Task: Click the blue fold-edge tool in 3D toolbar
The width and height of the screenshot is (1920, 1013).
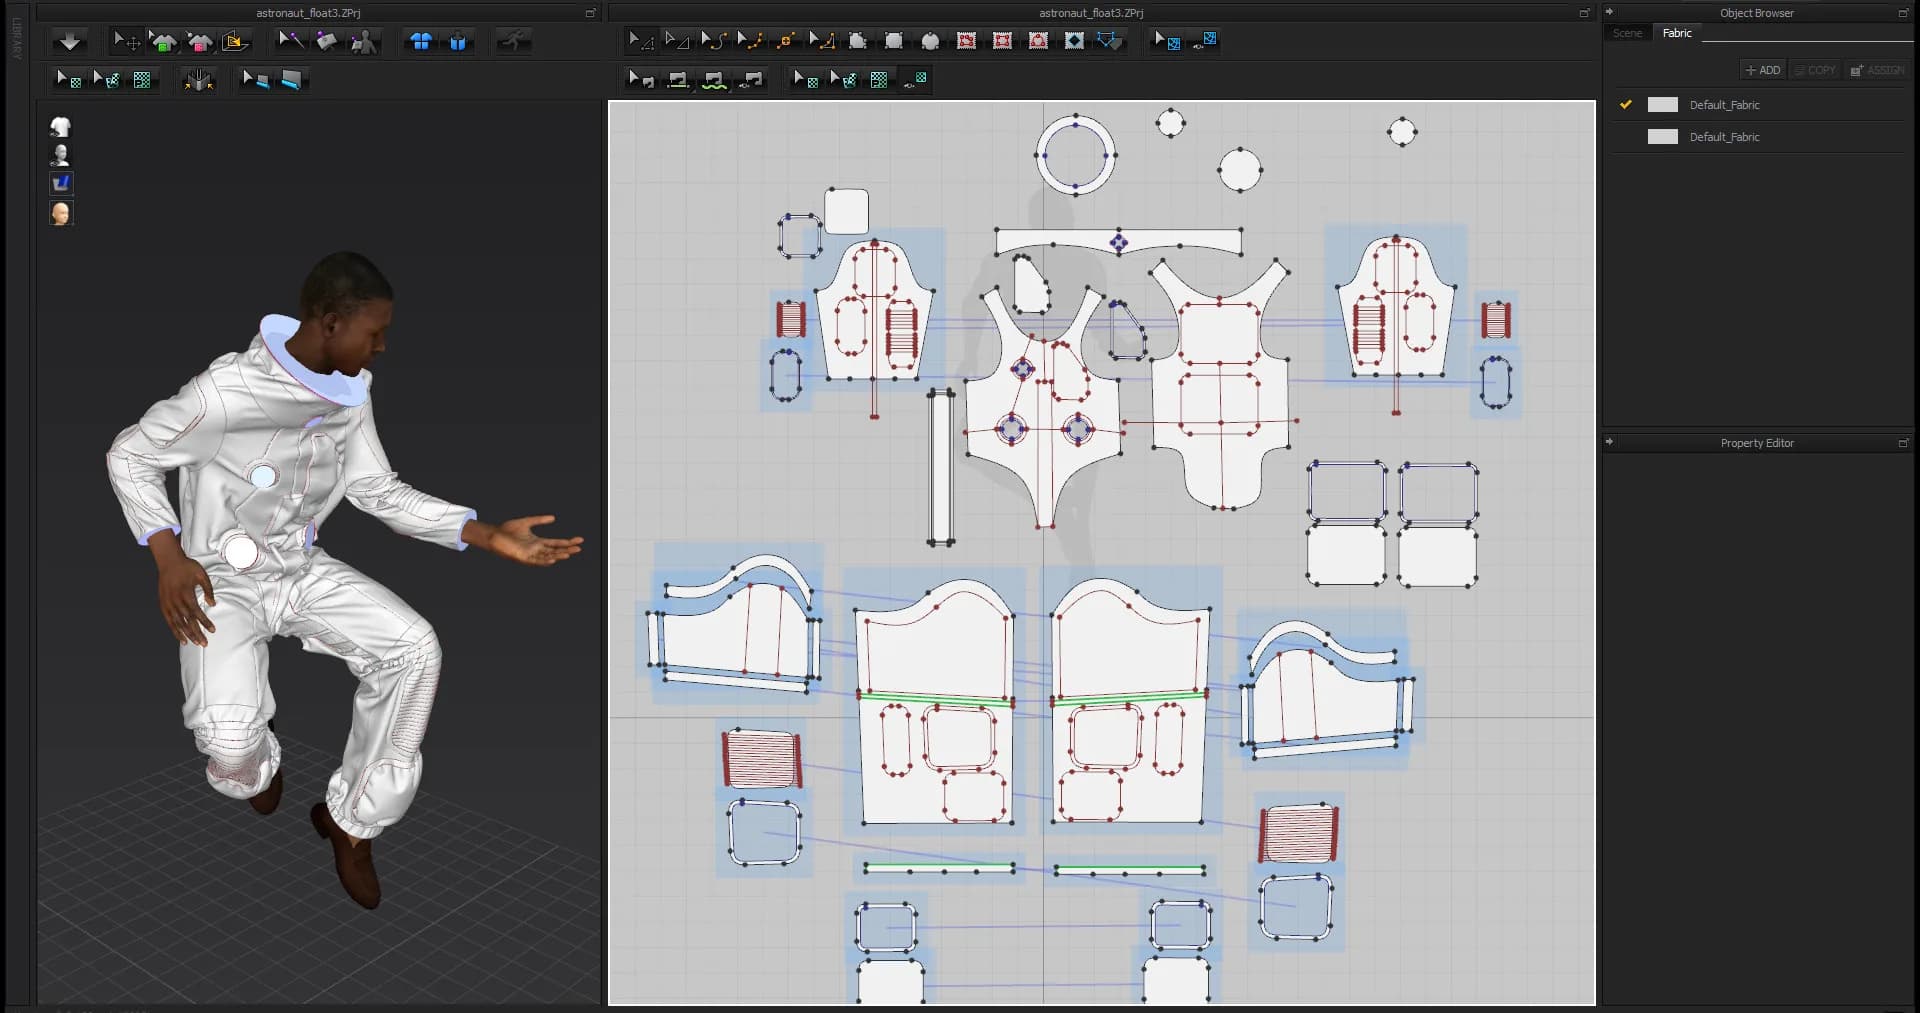Action: [x=291, y=79]
